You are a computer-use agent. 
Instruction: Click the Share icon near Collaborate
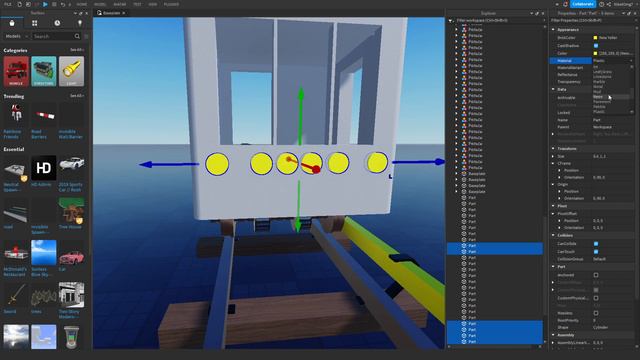point(609,4)
